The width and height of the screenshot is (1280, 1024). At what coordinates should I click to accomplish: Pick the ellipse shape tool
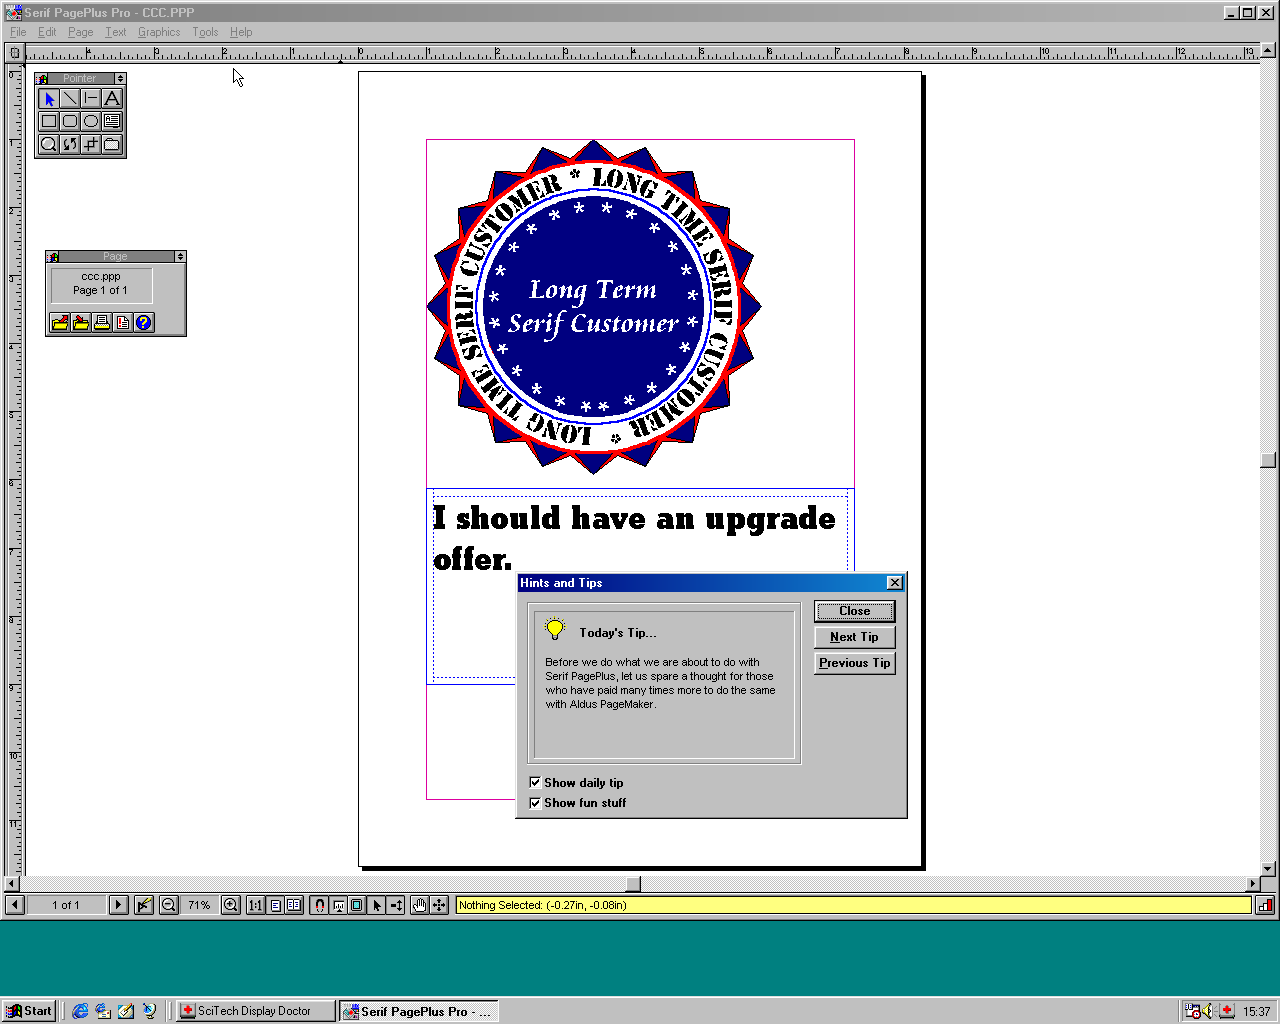pos(91,121)
